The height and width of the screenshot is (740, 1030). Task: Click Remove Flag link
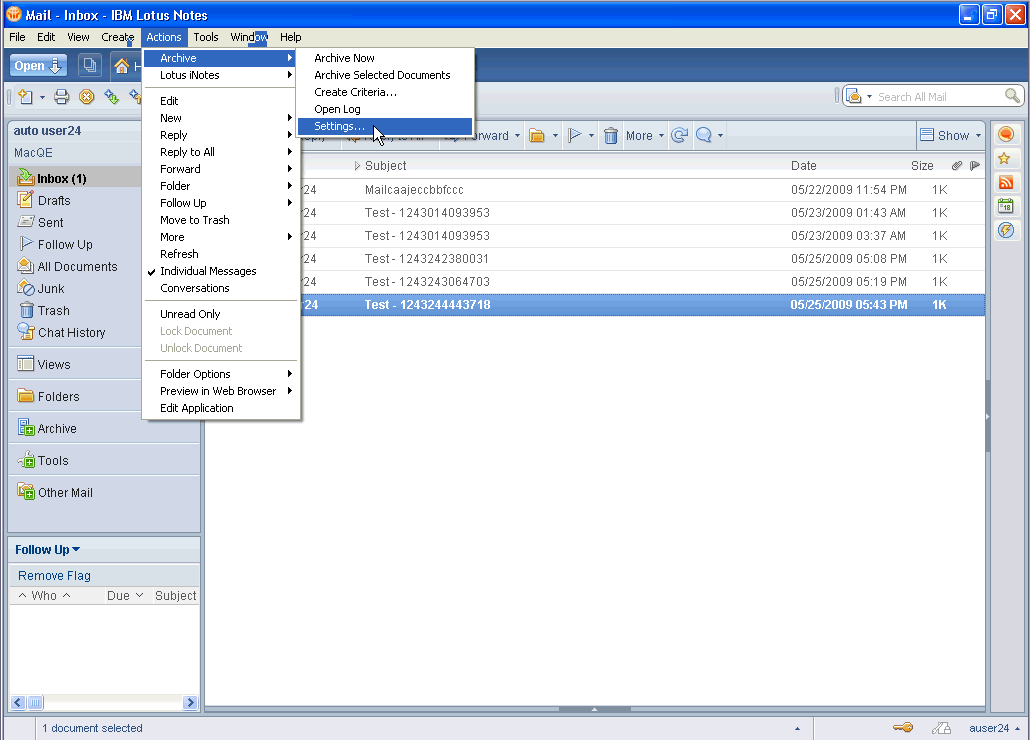click(54, 575)
